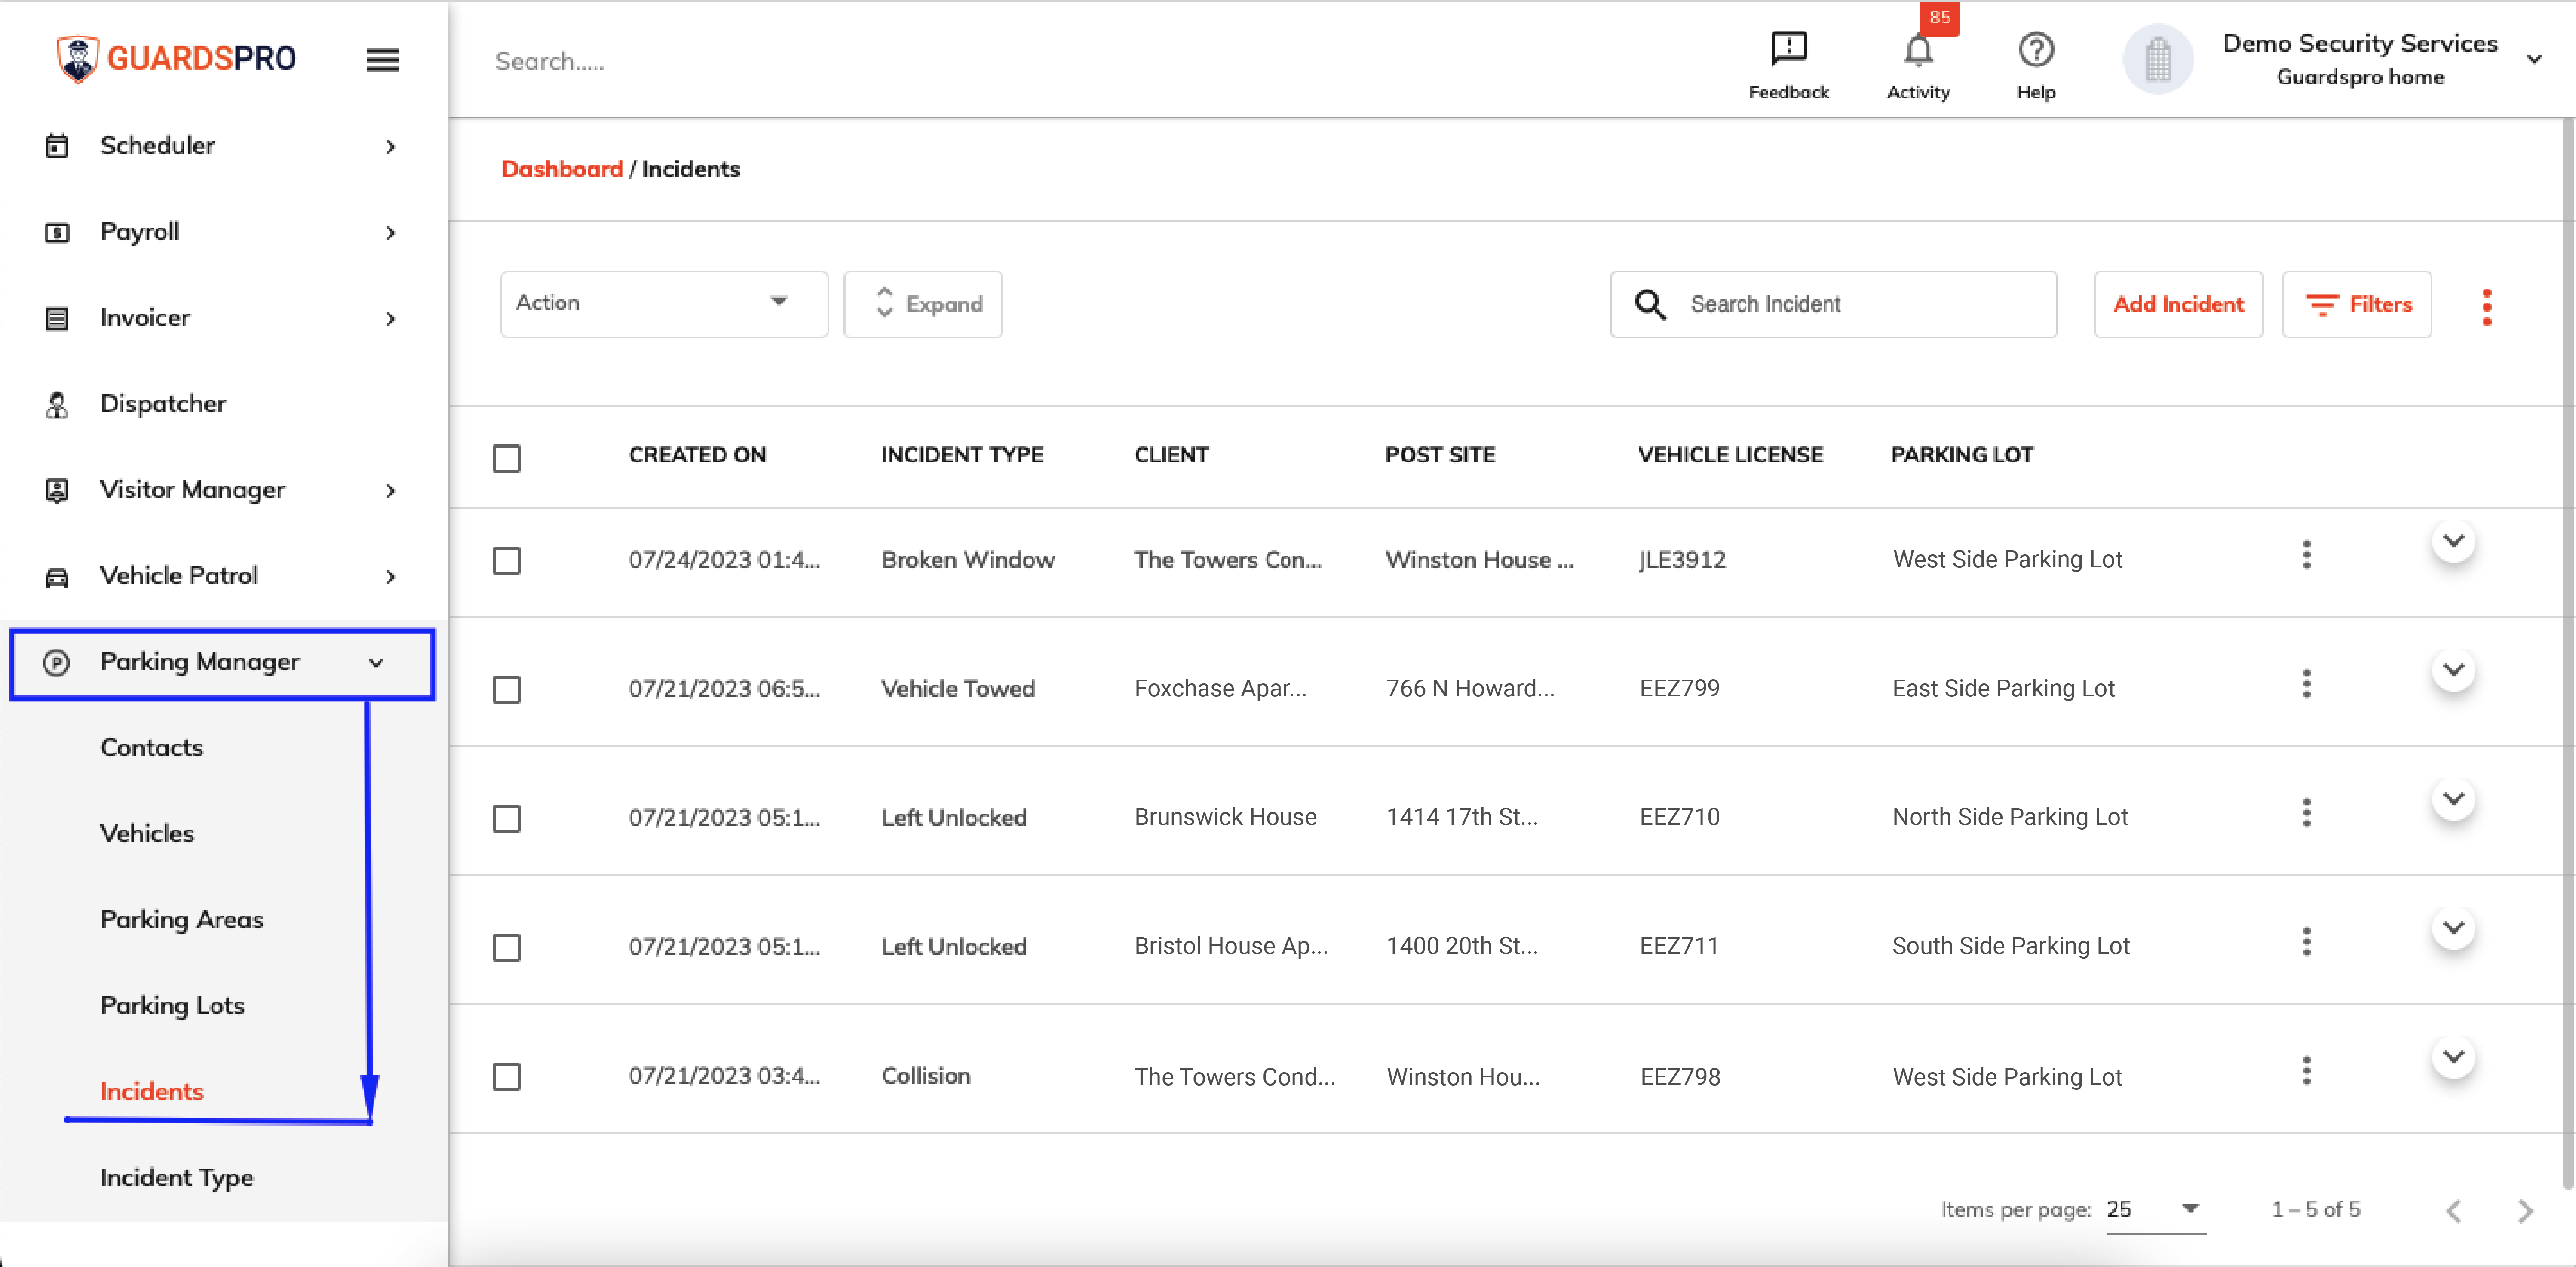Click the Search Incident input field
2576x1267 pixels.
pos(1833,304)
